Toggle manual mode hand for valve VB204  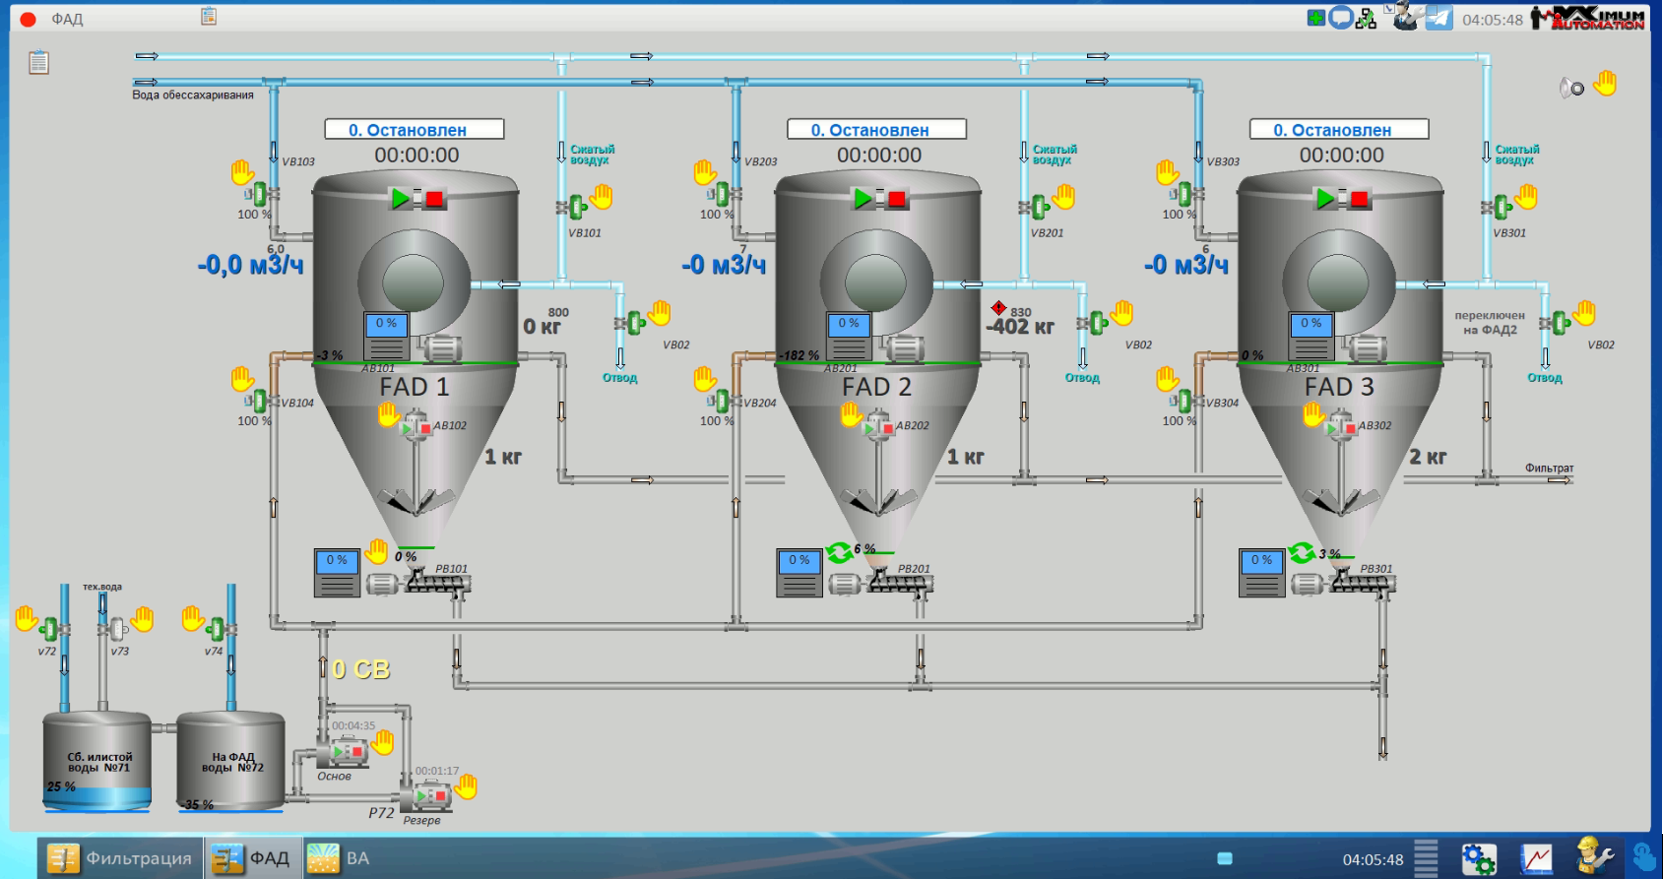[x=705, y=379]
